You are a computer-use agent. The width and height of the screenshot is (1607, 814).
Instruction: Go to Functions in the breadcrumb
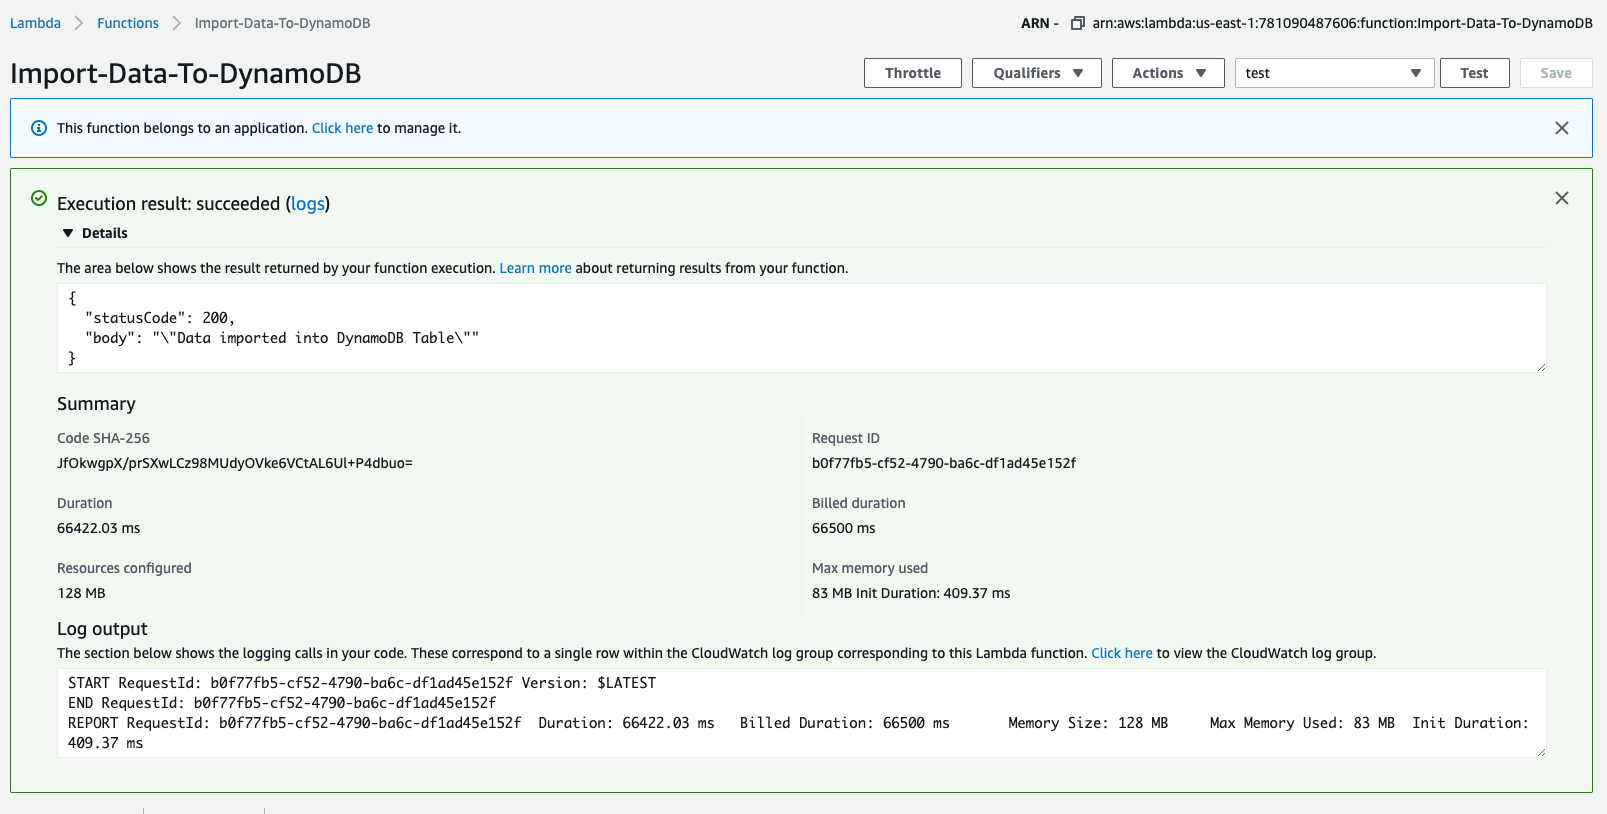point(128,23)
